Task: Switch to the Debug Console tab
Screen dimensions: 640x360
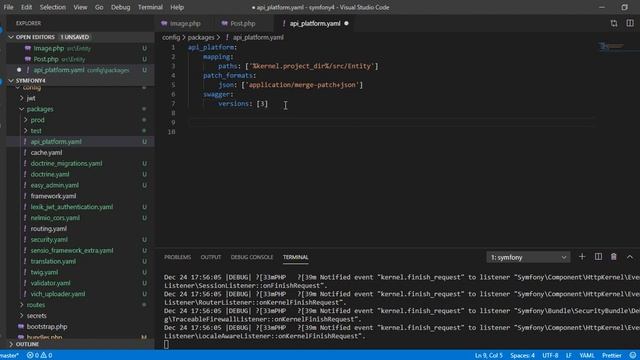Action: (x=252, y=258)
